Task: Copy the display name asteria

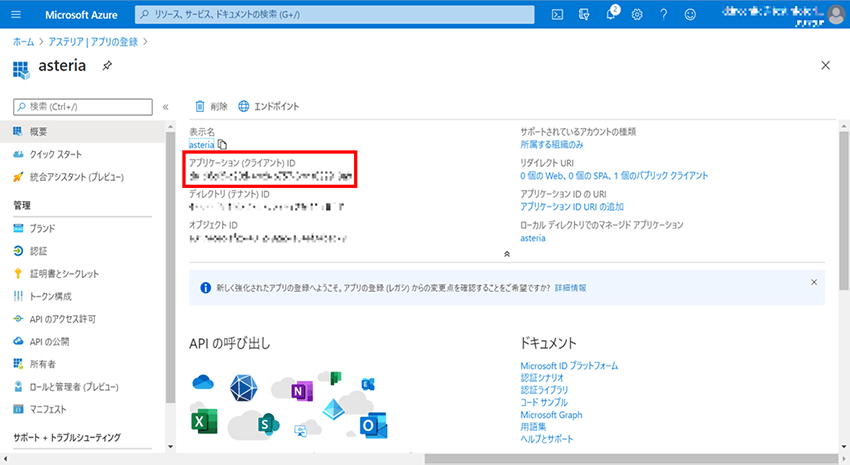Action: [x=222, y=145]
